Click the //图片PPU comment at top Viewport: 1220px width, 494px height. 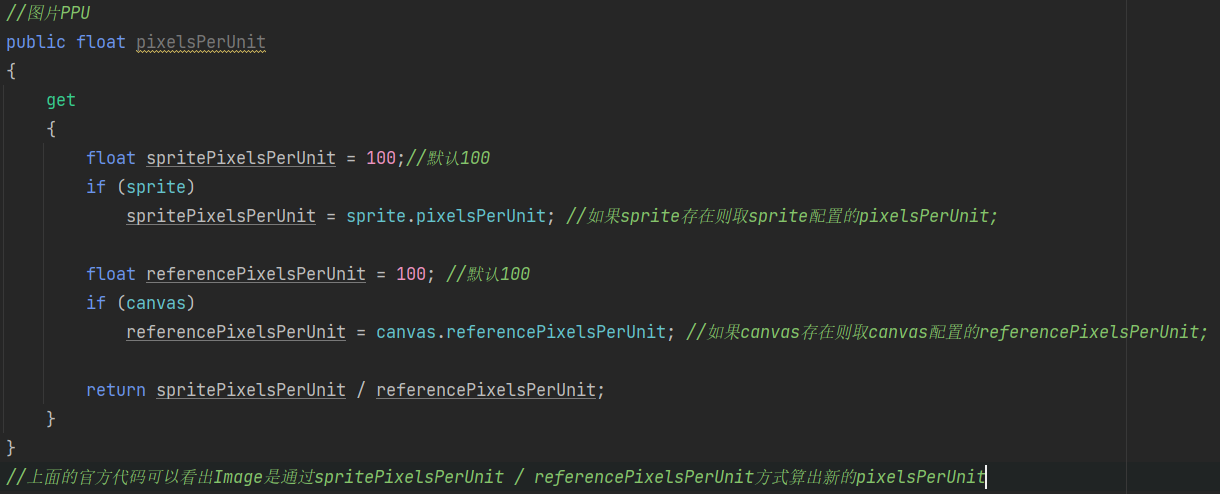point(48,13)
